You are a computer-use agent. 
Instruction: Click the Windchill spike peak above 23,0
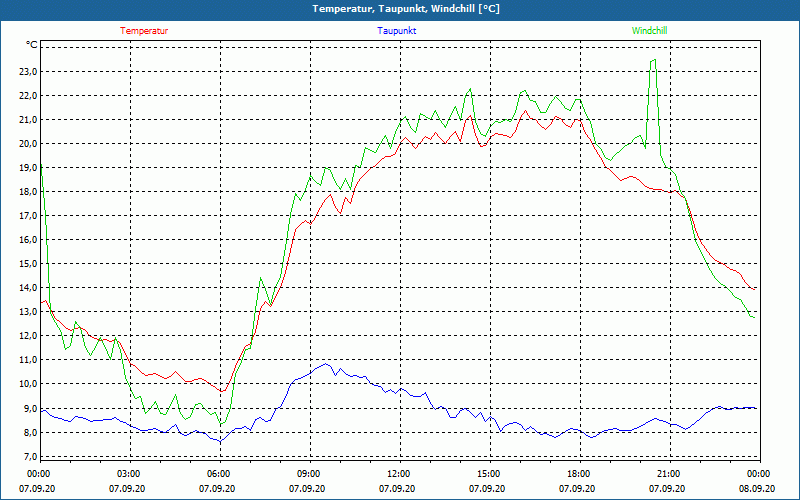(x=654, y=60)
